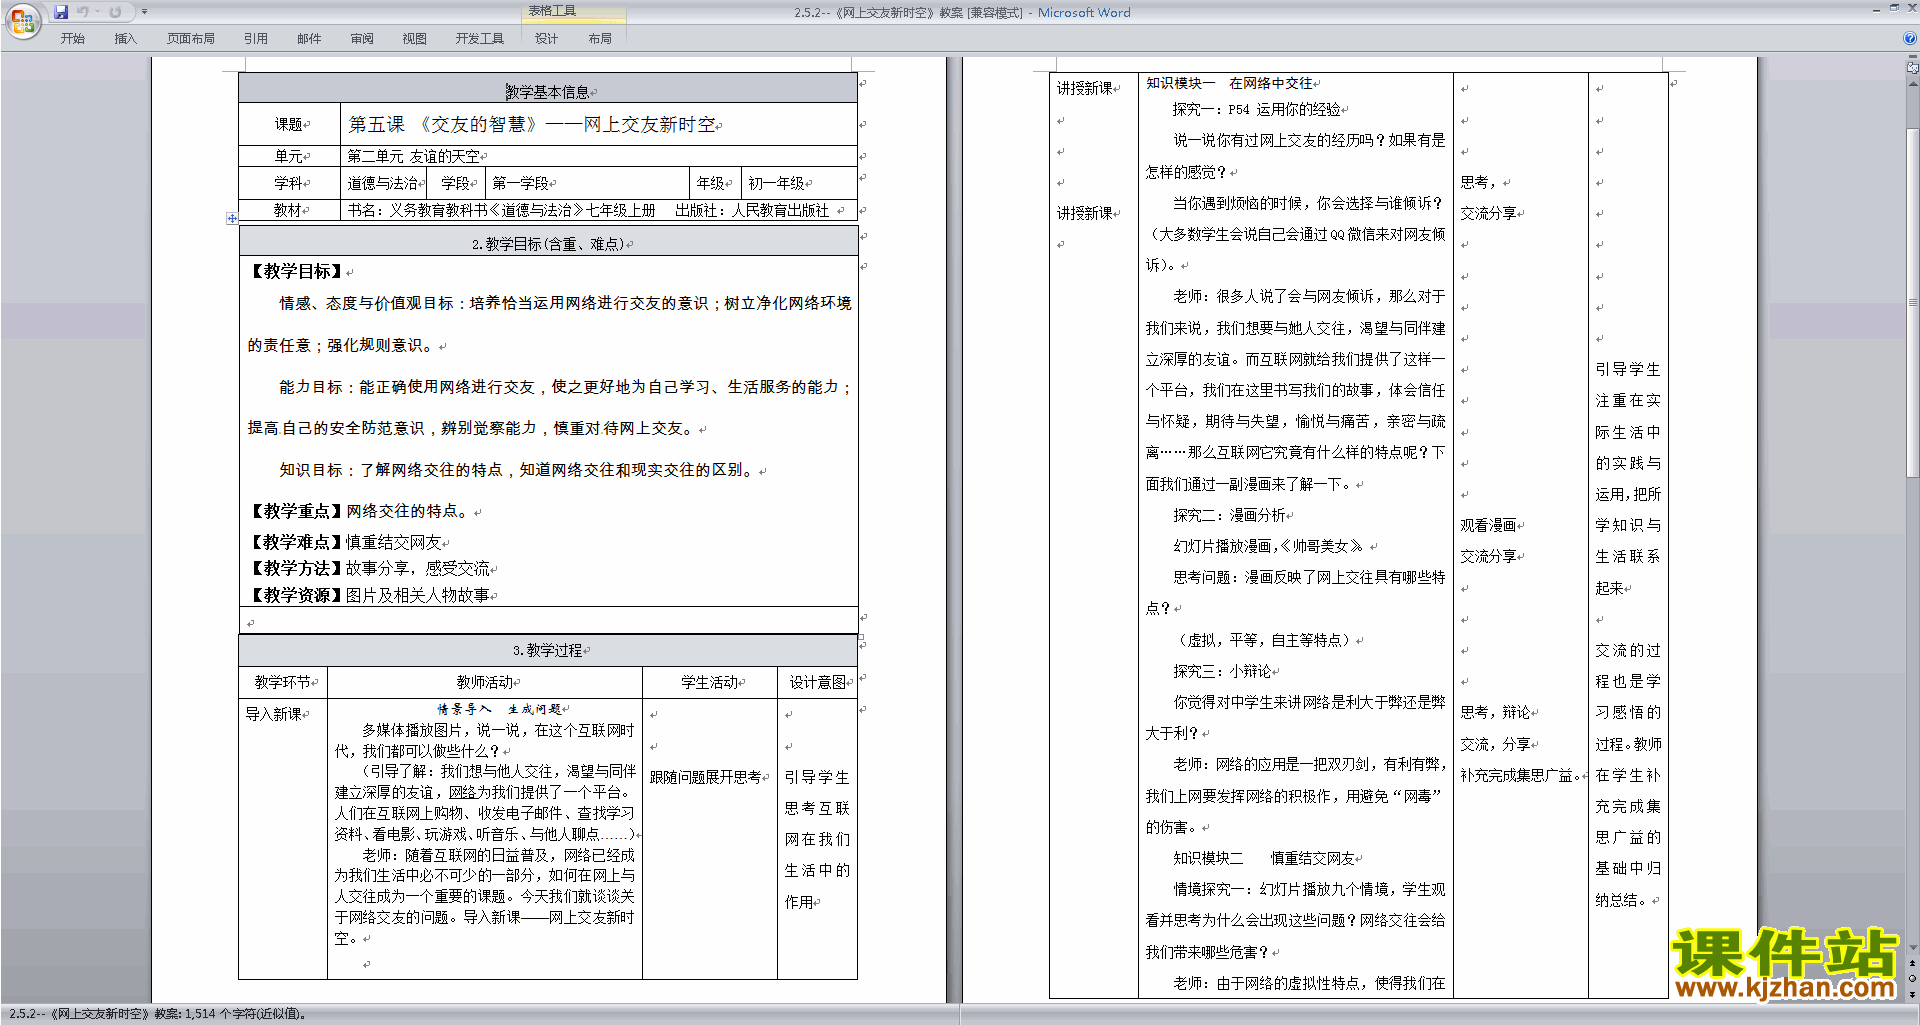
Task: Open the 布局 table tools tab
Action: [600, 39]
